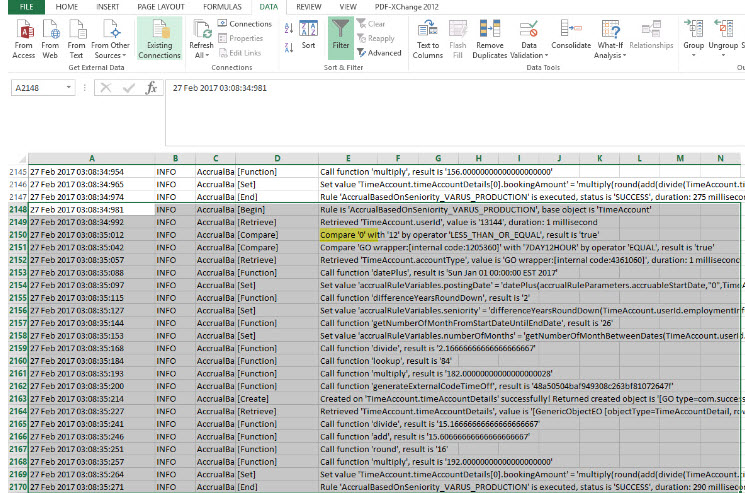This screenshot has width=745, height=493.
Task: Select column N header
Action: coord(720,158)
